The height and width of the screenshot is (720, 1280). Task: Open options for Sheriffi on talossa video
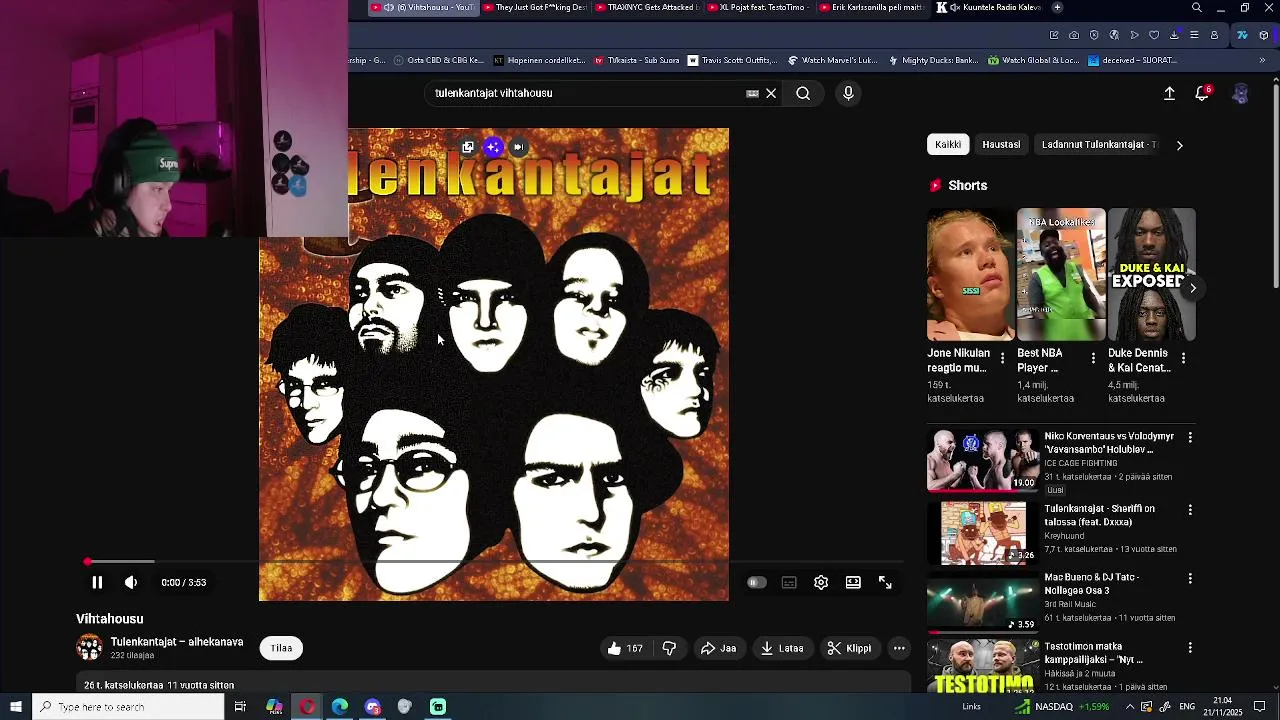point(1190,510)
